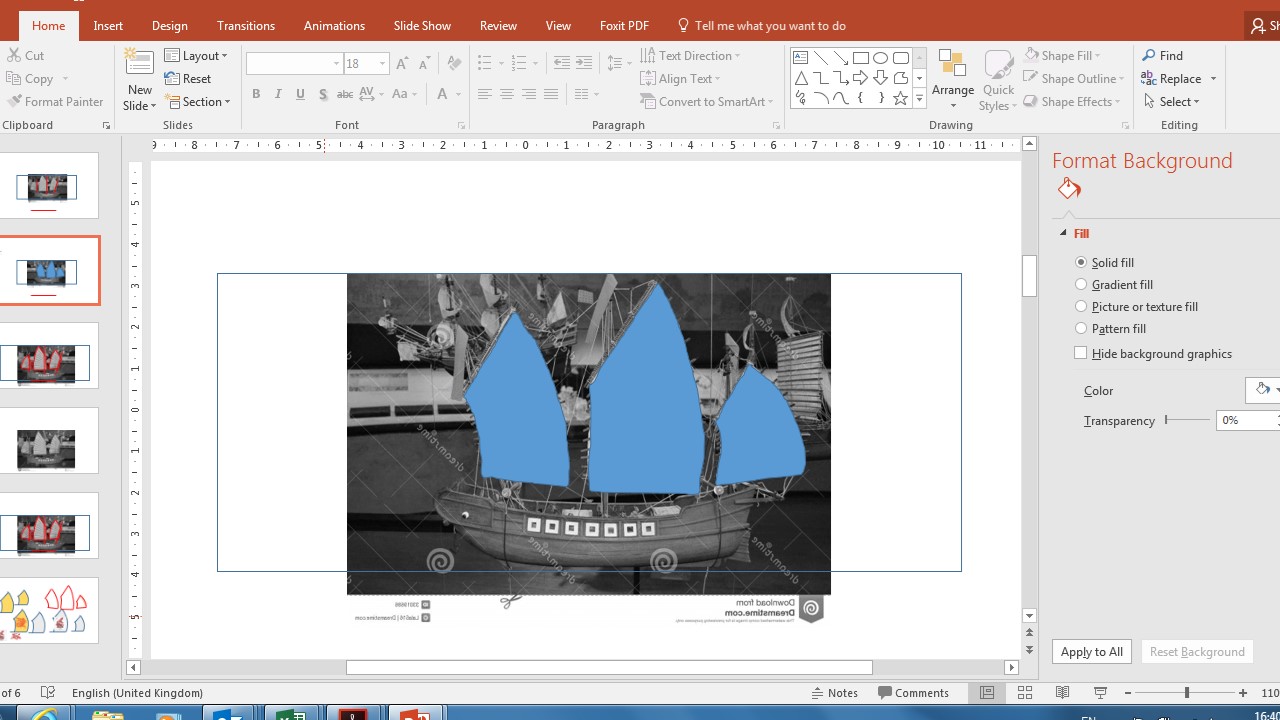The image size is (1280, 720).
Task: Click the Bold formatting button
Action: (x=256, y=94)
